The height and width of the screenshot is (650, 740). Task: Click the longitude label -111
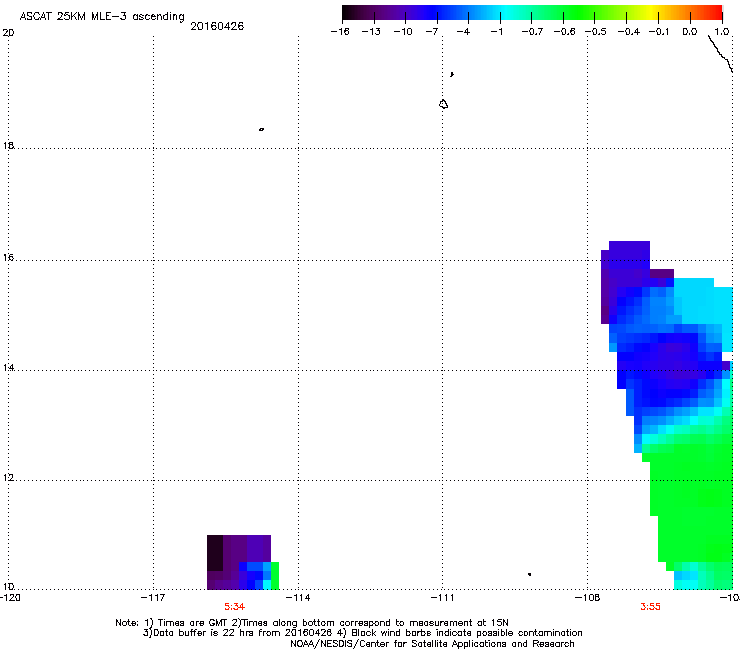point(443,598)
